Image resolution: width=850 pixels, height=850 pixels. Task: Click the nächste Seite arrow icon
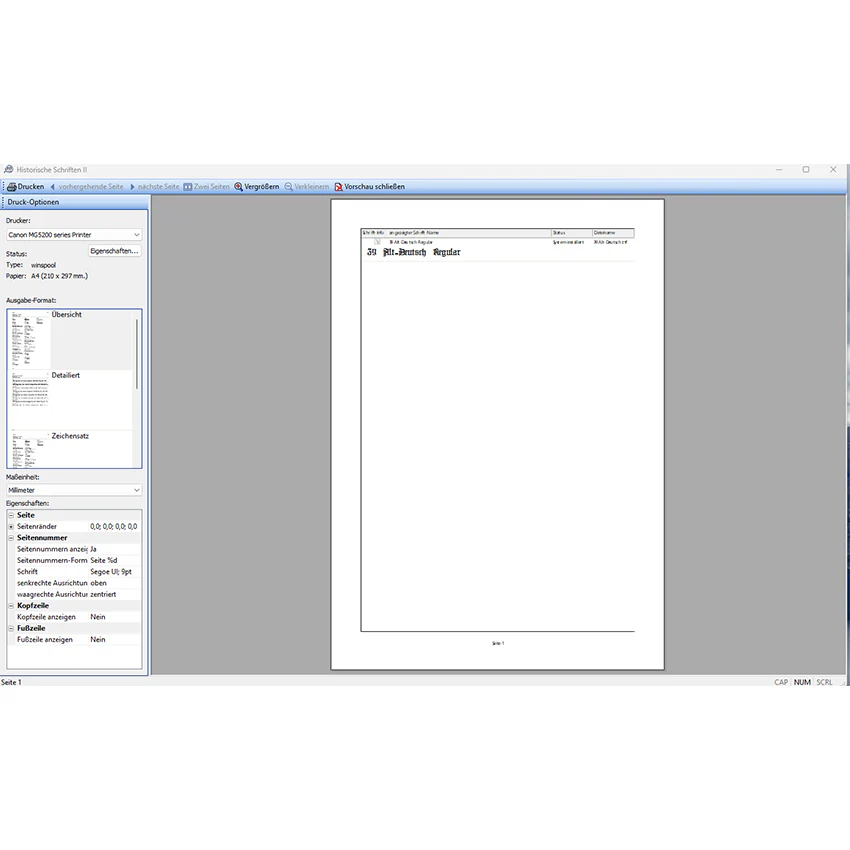pos(132,186)
